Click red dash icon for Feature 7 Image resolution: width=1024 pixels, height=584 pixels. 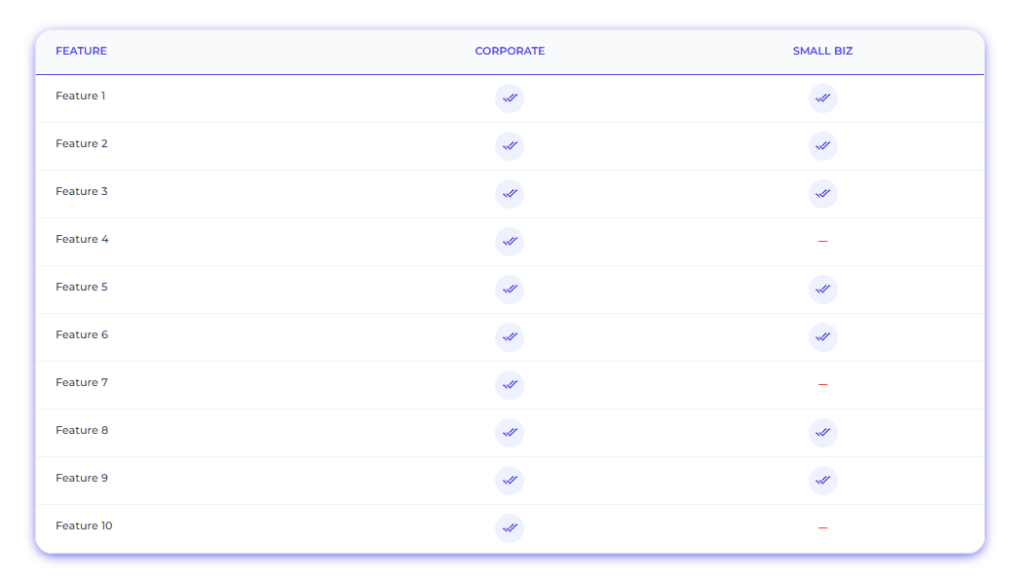click(823, 385)
